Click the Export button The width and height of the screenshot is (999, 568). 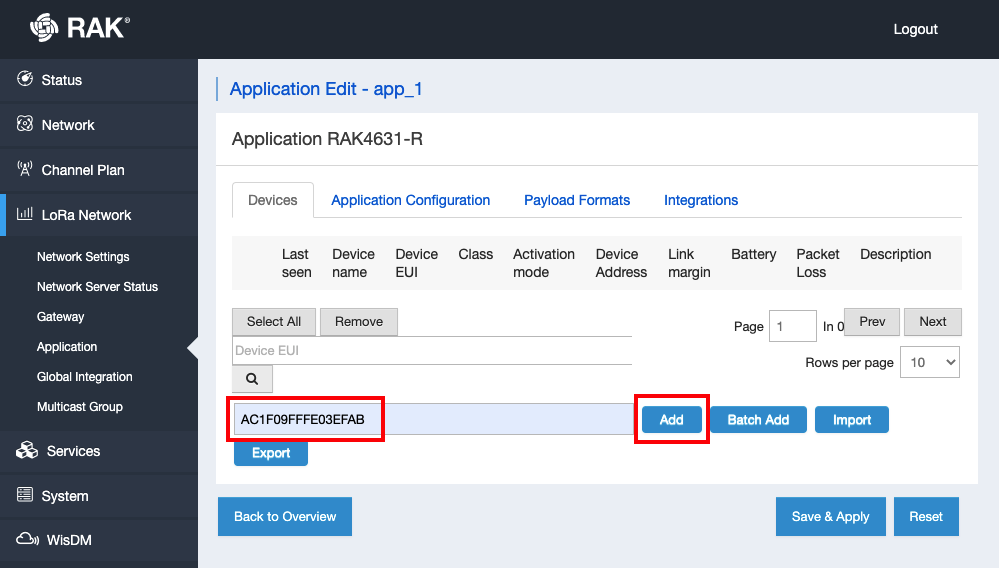(271, 453)
